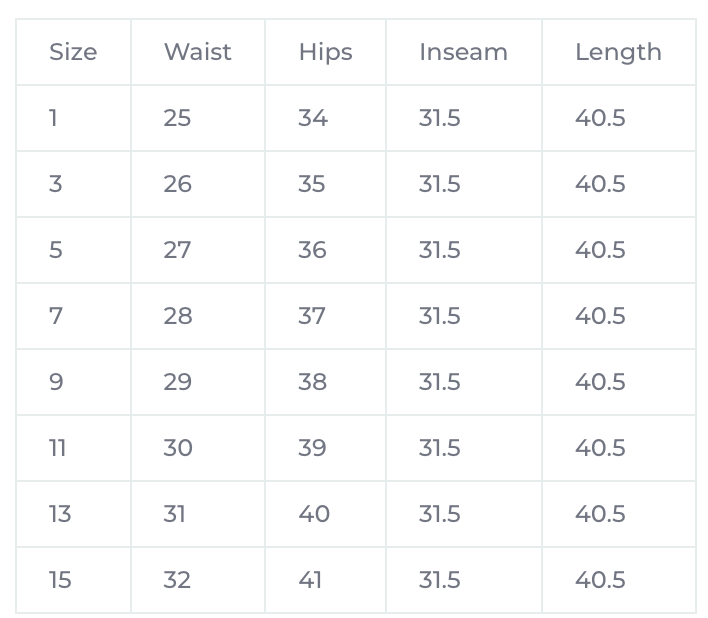Select the waist value 25 cell
The image size is (708, 618).
[177, 118]
